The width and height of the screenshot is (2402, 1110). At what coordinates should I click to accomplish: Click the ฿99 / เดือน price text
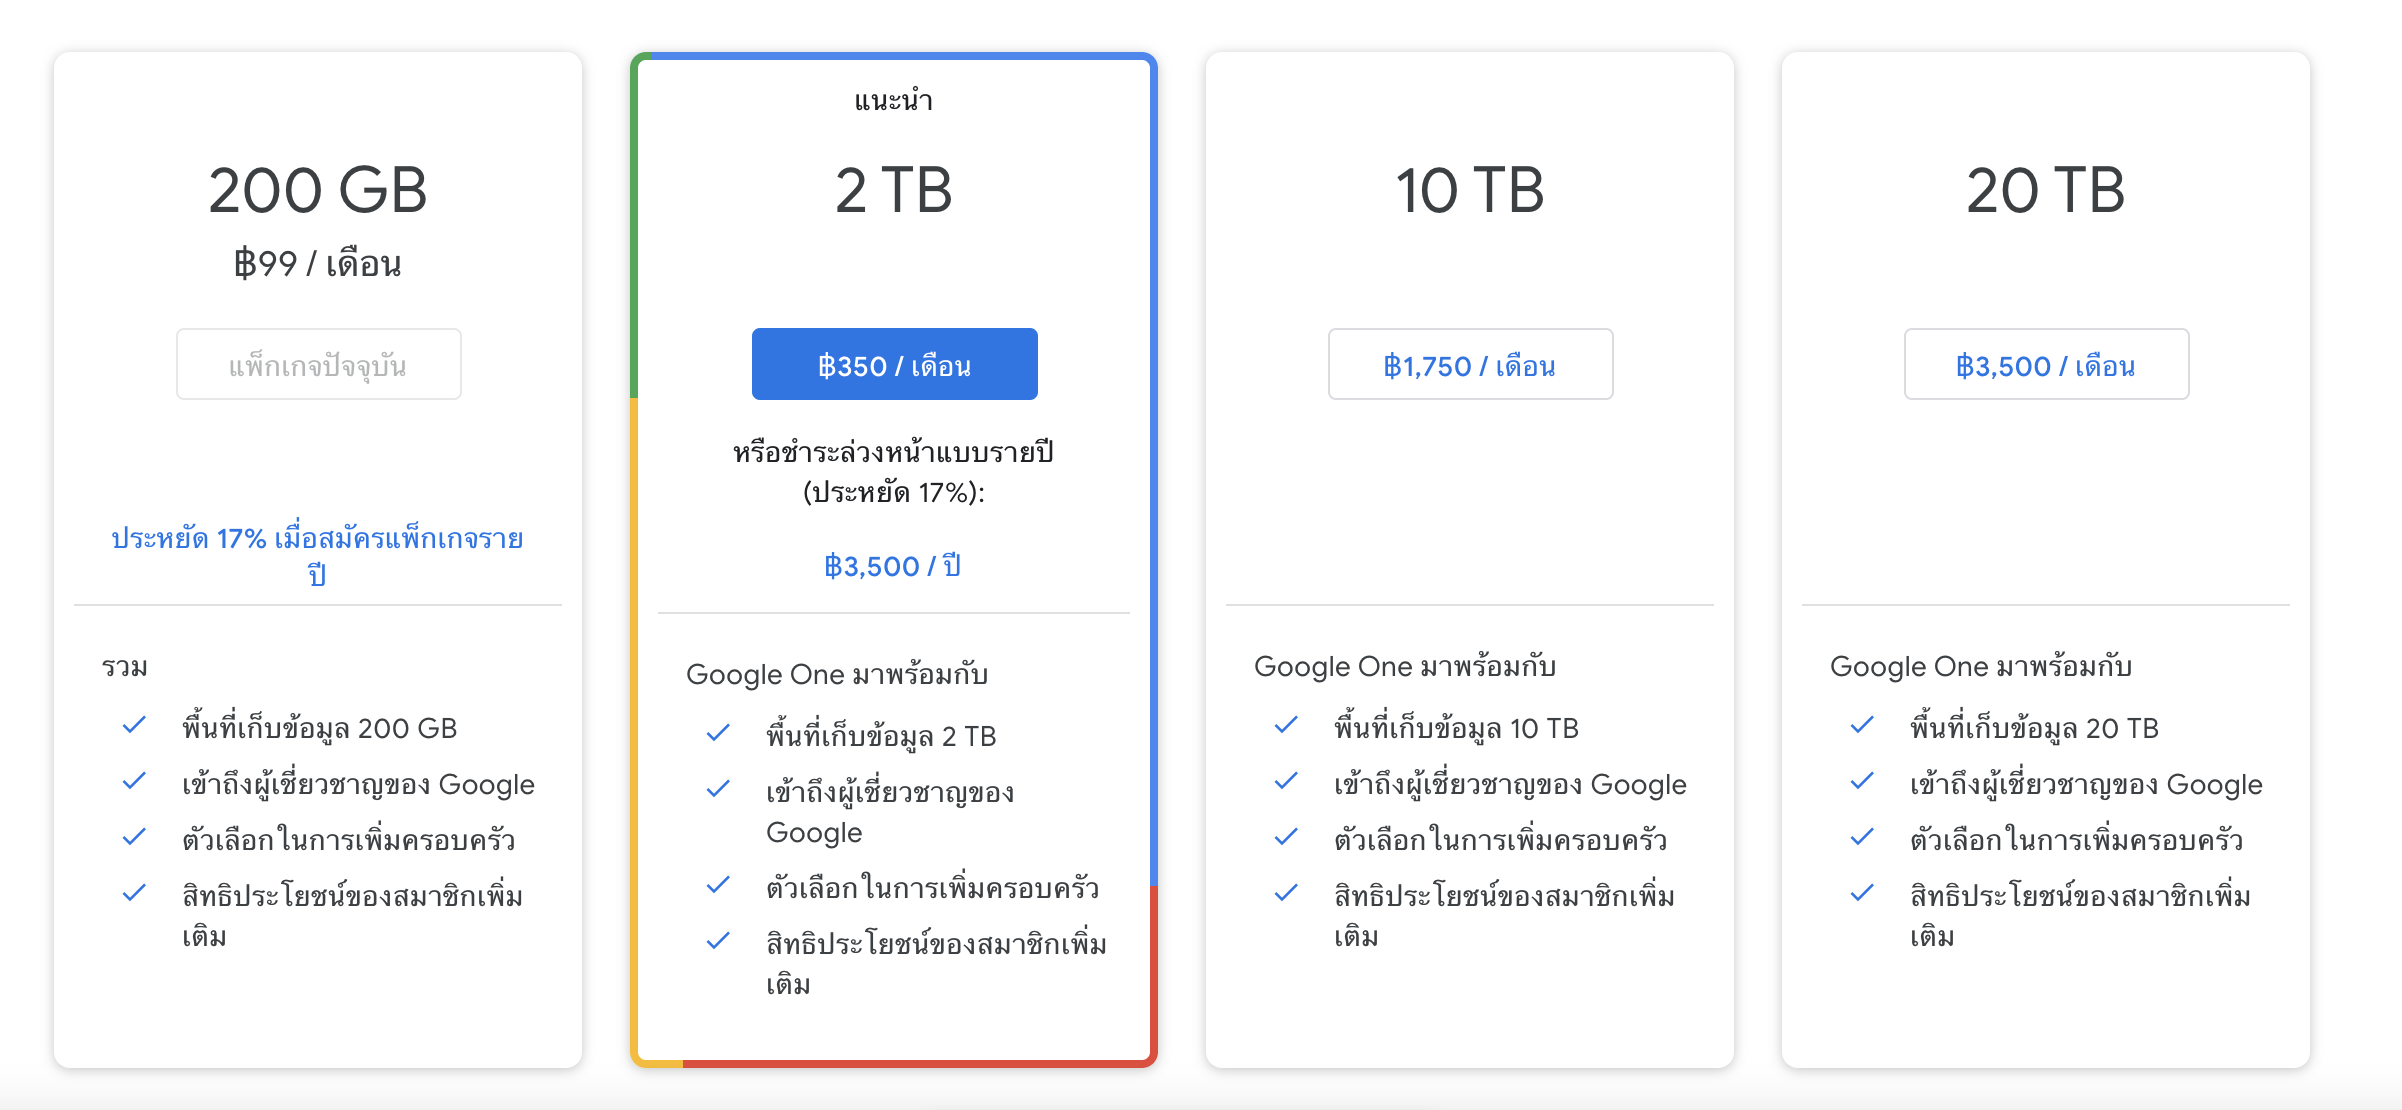click(x=317, y=264)
